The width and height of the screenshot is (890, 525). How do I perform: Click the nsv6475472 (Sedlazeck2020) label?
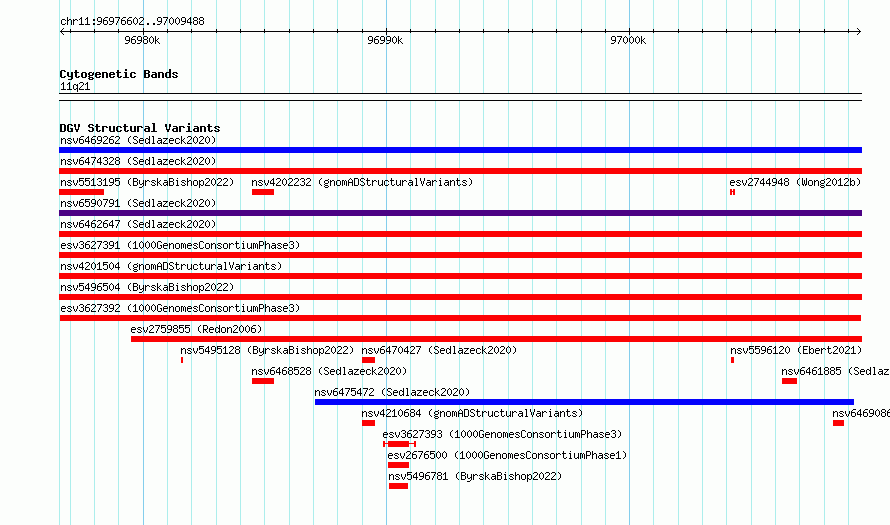coord(392,392)
